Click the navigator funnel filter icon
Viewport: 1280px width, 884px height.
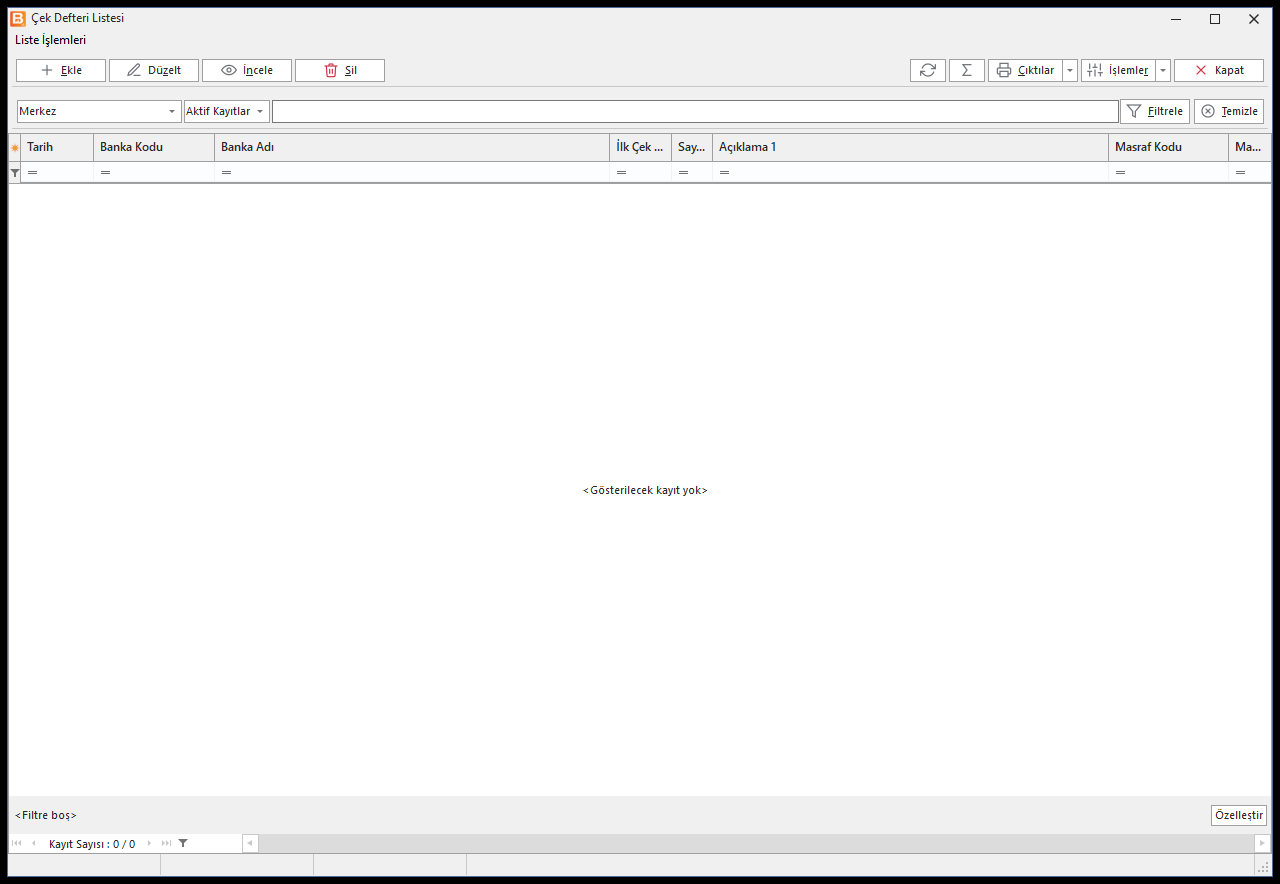point(183,844)
